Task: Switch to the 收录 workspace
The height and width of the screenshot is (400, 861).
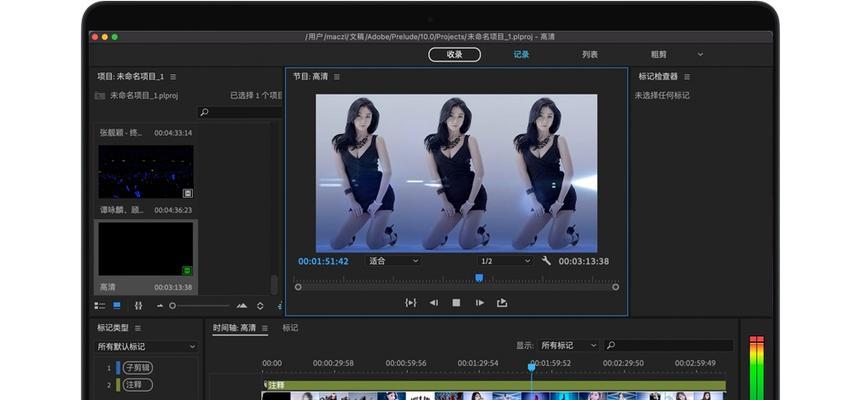Action: 455,54
